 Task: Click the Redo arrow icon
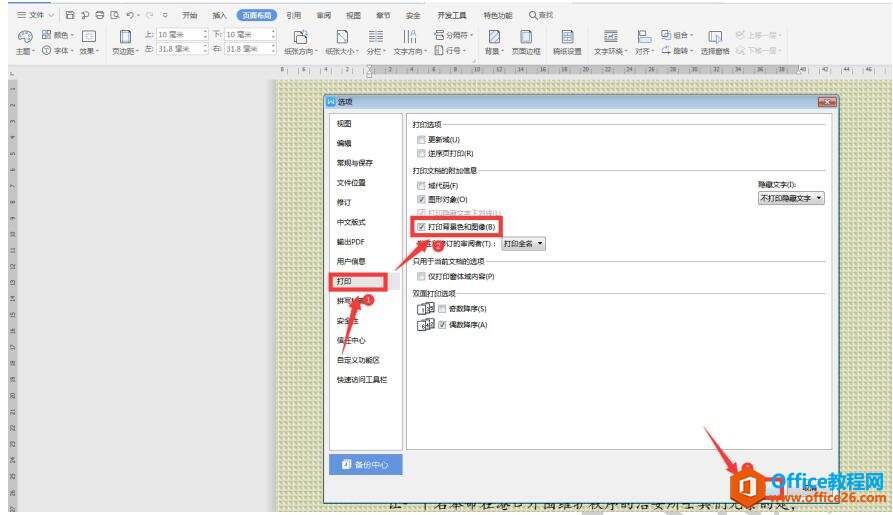tap(149, 15)
